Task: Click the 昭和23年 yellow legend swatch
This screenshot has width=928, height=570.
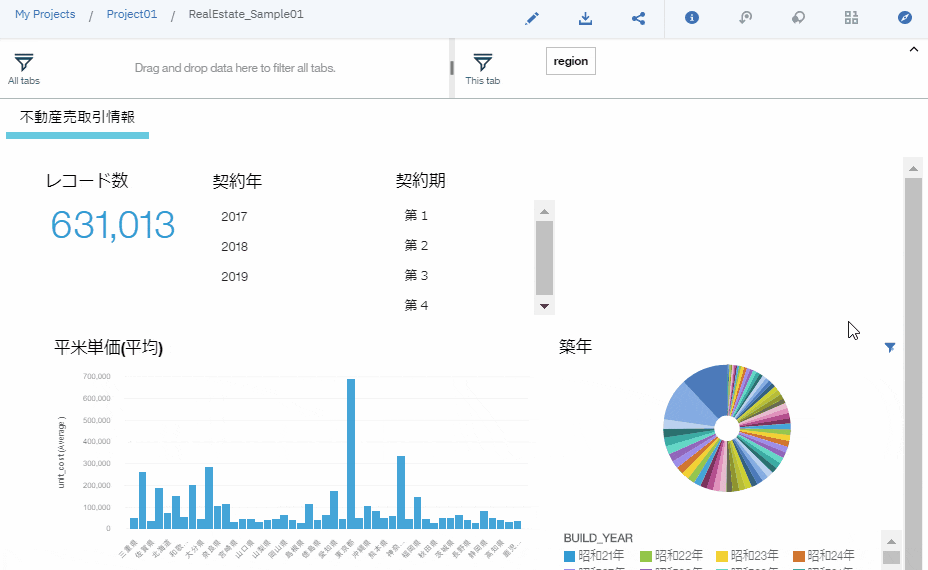Action: [x=721, y=556]
